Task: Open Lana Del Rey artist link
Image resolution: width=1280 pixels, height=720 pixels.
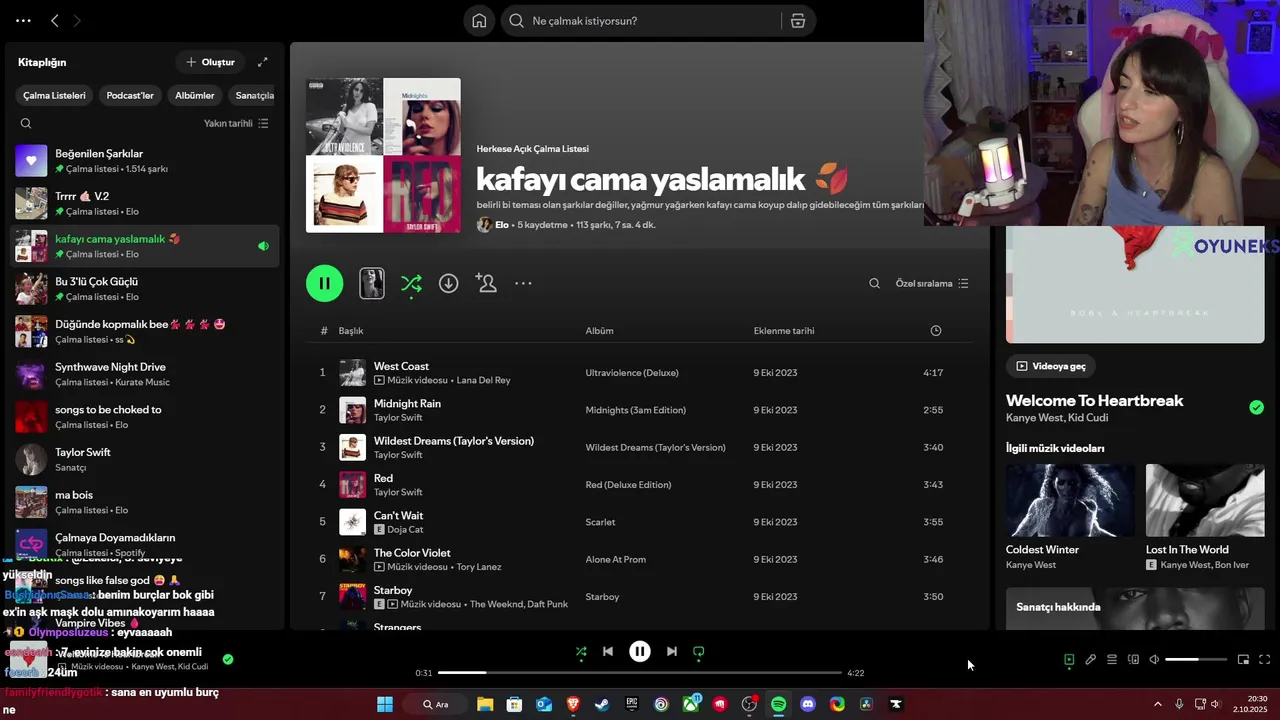Action: pos(483,381)
